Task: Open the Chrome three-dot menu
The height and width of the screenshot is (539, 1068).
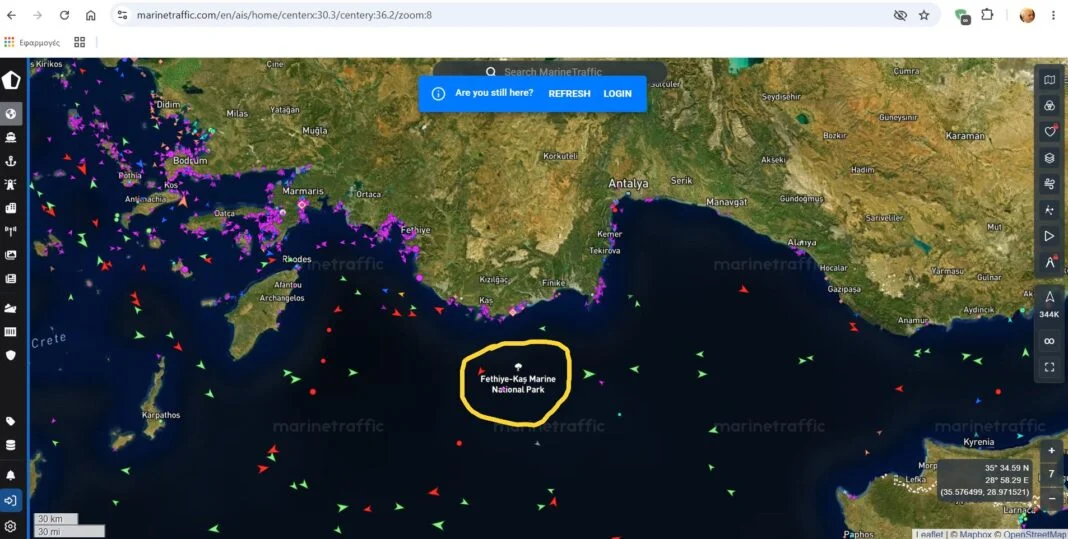Action: [1053, 15]
